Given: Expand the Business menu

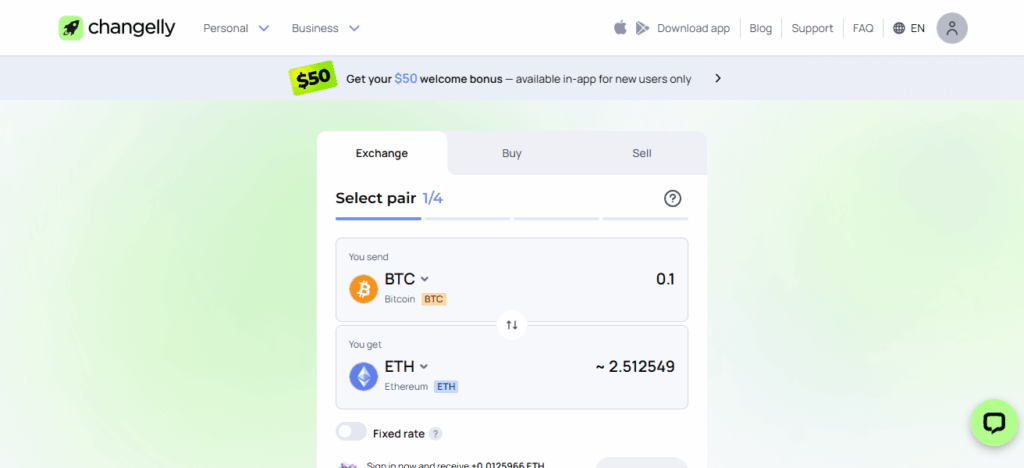Looking at the screenshot, I should point(325,28).
